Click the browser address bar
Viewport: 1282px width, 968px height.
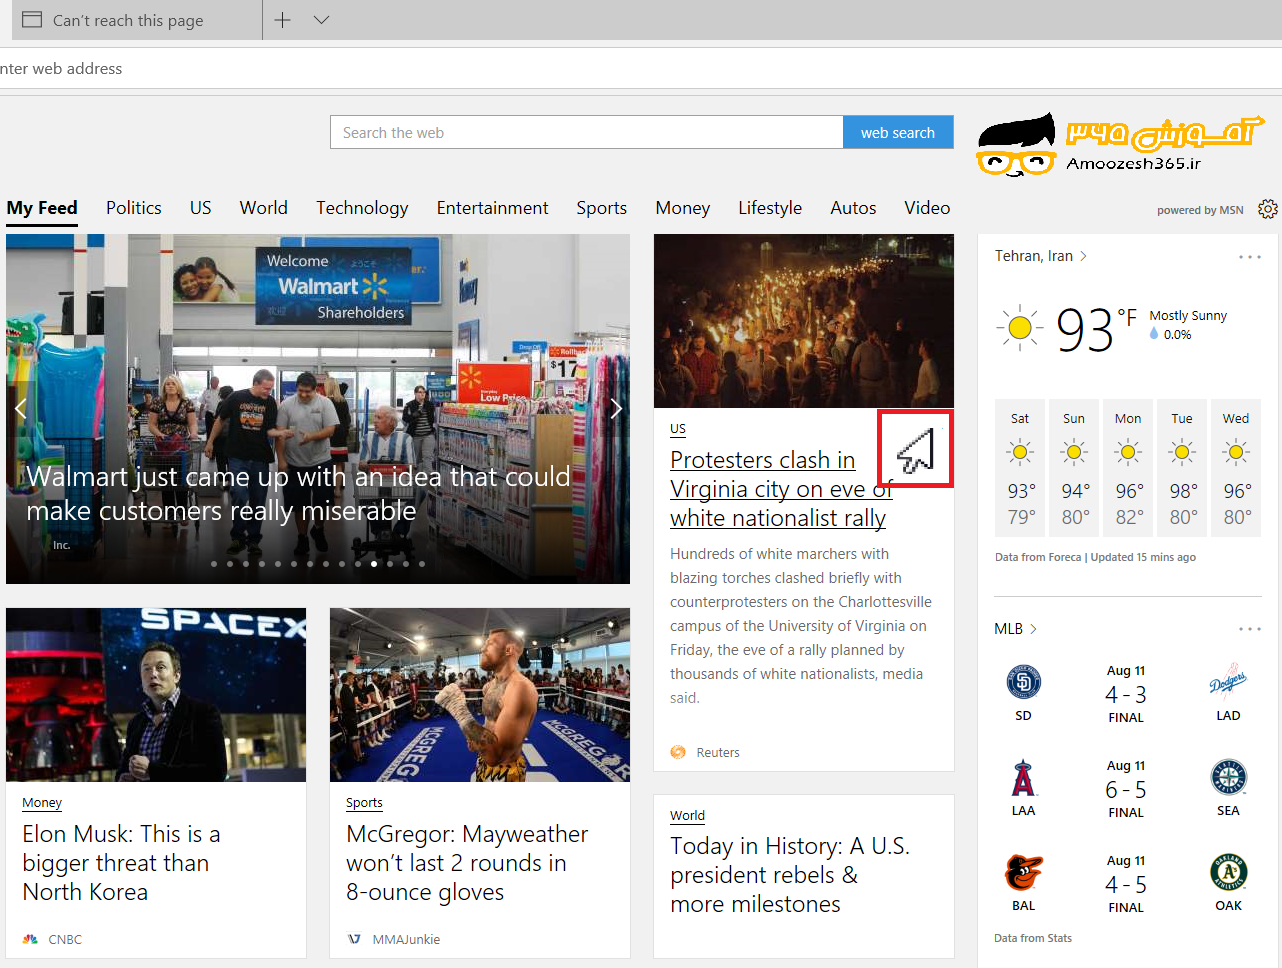tap(641, 68)
